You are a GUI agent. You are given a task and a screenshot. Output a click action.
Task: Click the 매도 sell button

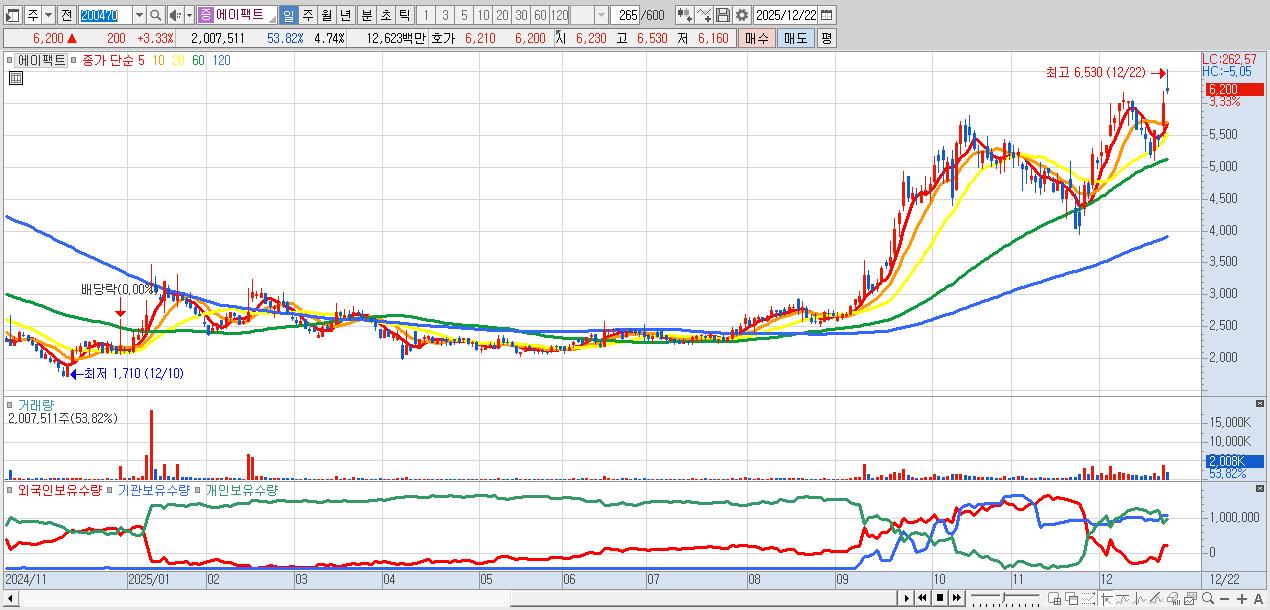795,38
